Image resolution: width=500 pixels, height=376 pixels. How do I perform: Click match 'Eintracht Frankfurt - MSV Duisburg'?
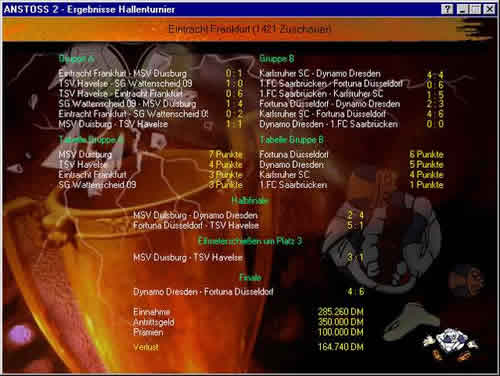click(122, 73)
